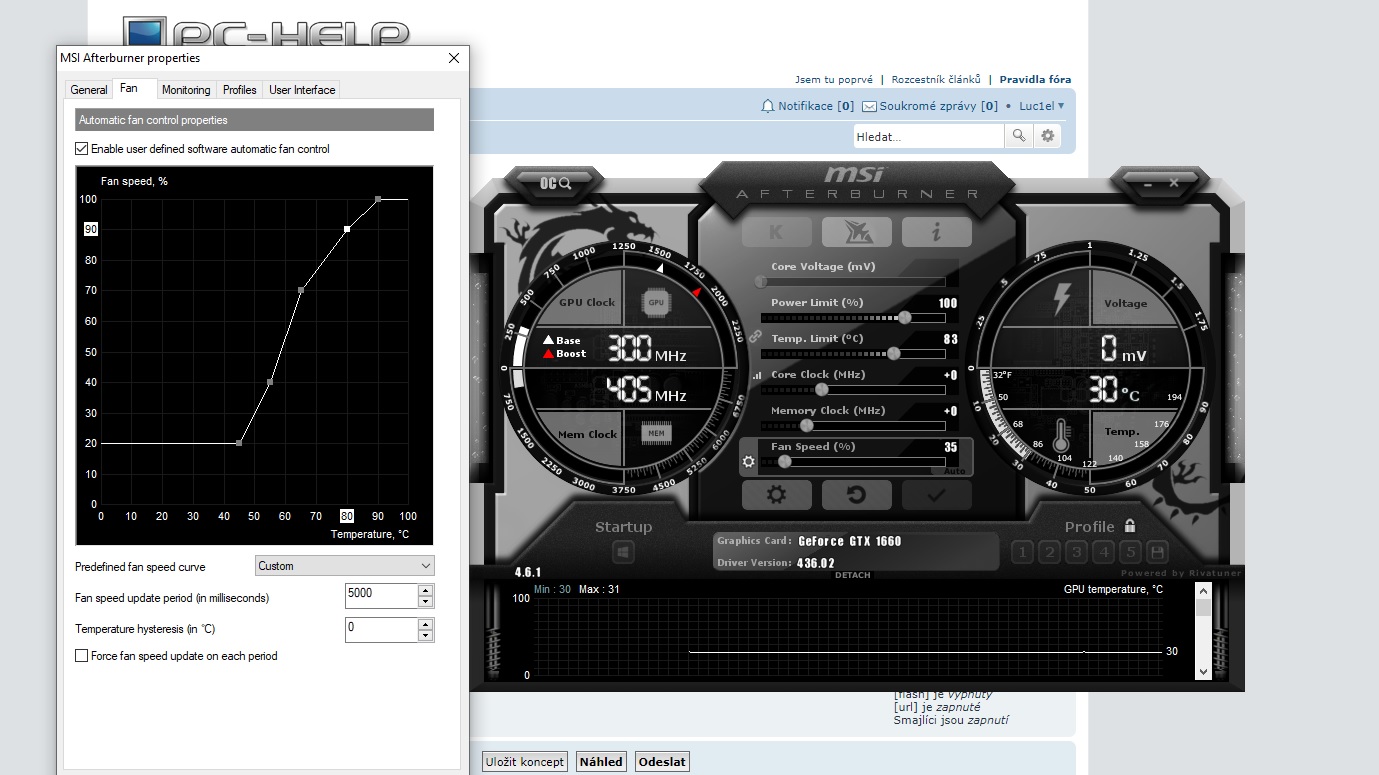Toggle the fan speed Auto mode
1379x775 pixels.
[x=954, y=470]
